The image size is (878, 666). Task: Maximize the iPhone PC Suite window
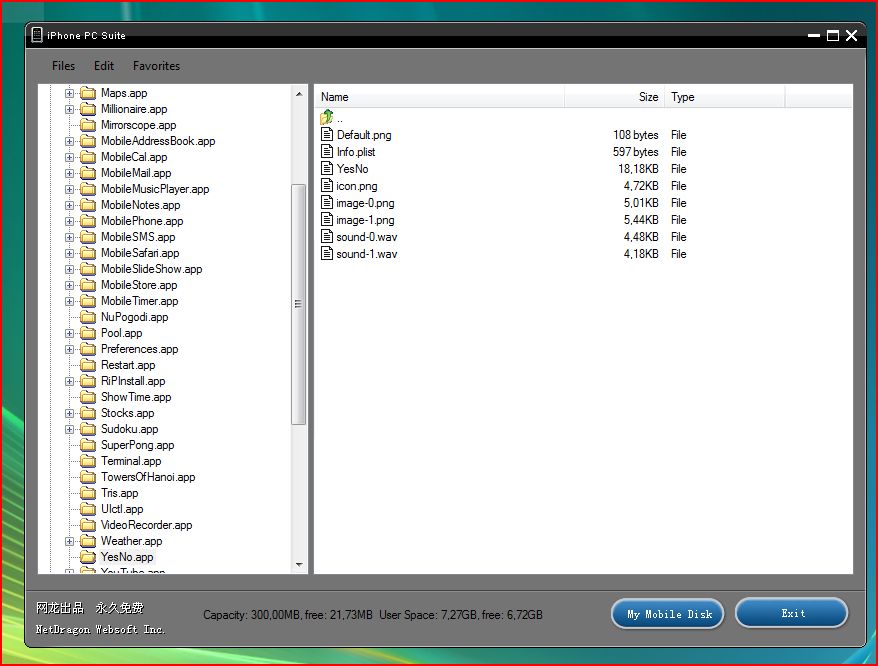[x=833, y=35]
